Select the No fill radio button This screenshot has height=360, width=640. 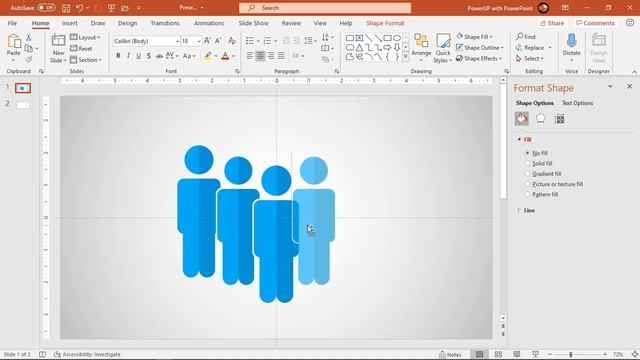point(527,153)
